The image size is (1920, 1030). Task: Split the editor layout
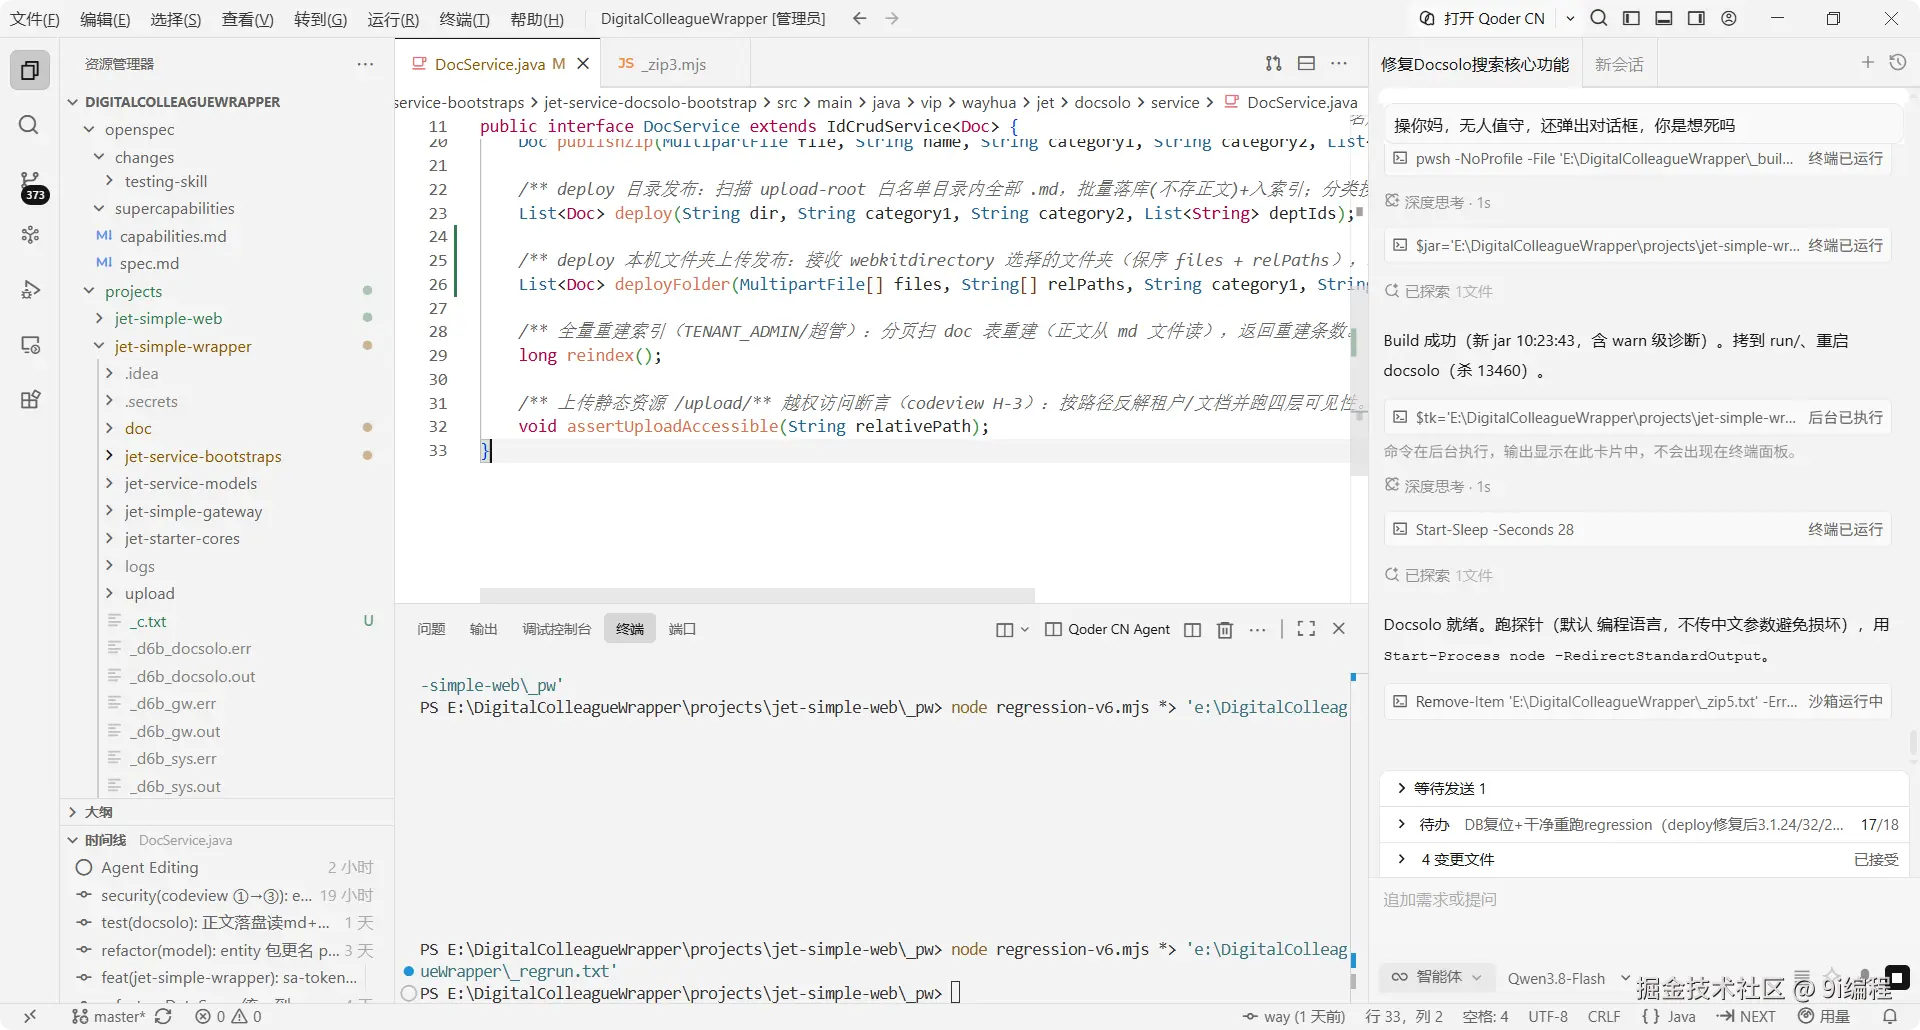1306,63
